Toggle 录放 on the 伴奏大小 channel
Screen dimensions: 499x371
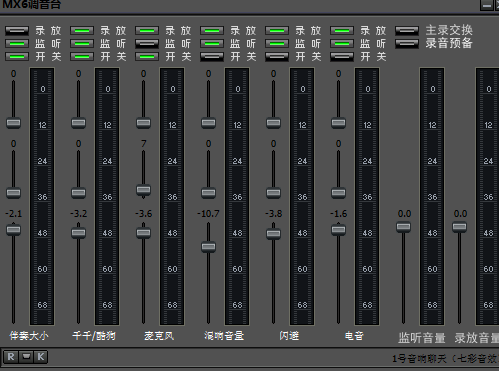point(17,31)
